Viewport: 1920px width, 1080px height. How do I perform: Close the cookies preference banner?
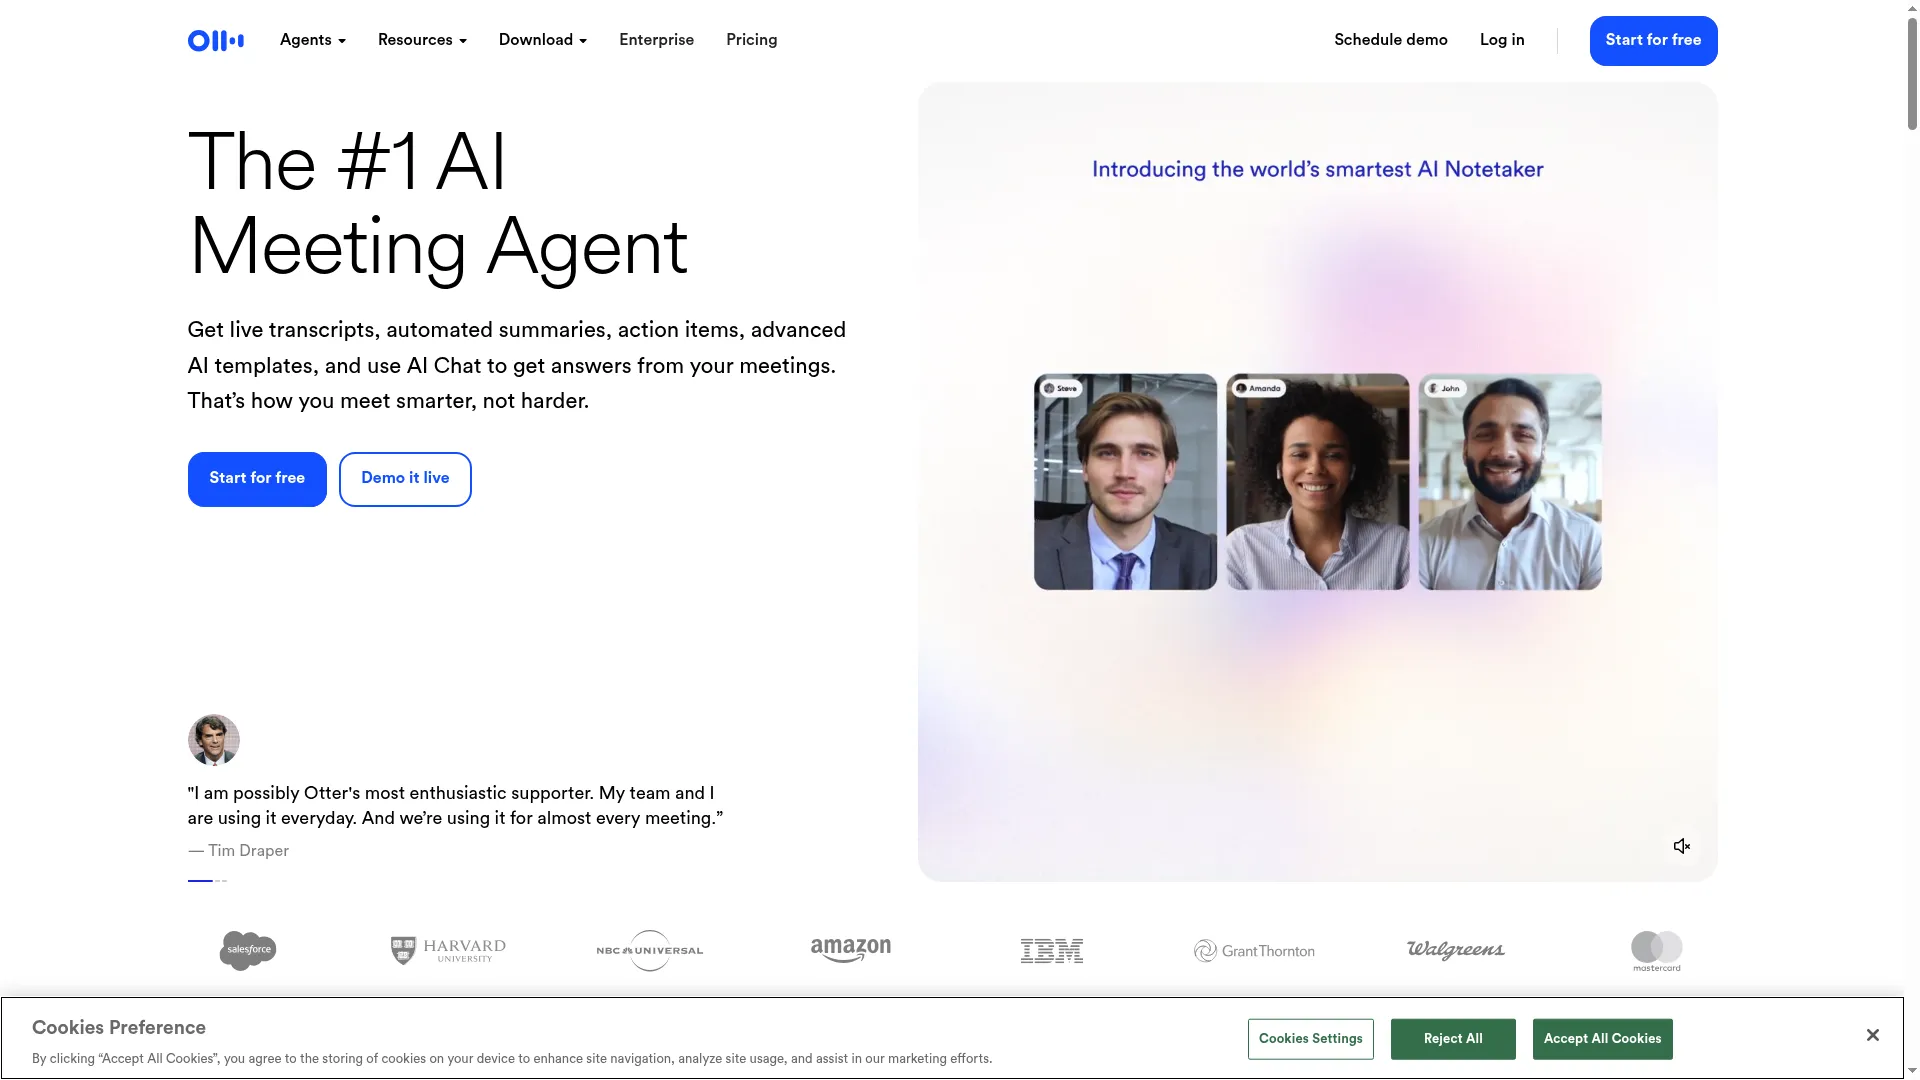pyautogui.click(x=1873, y=1035)
